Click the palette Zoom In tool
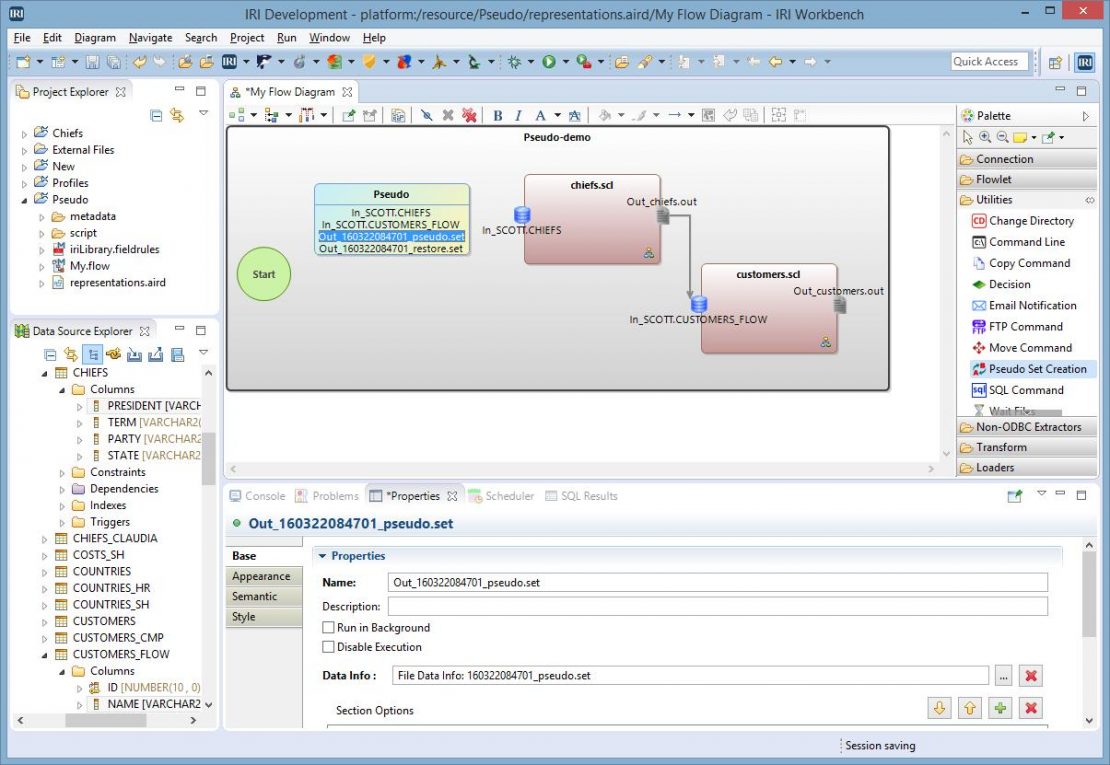 [x=985, y=137]
